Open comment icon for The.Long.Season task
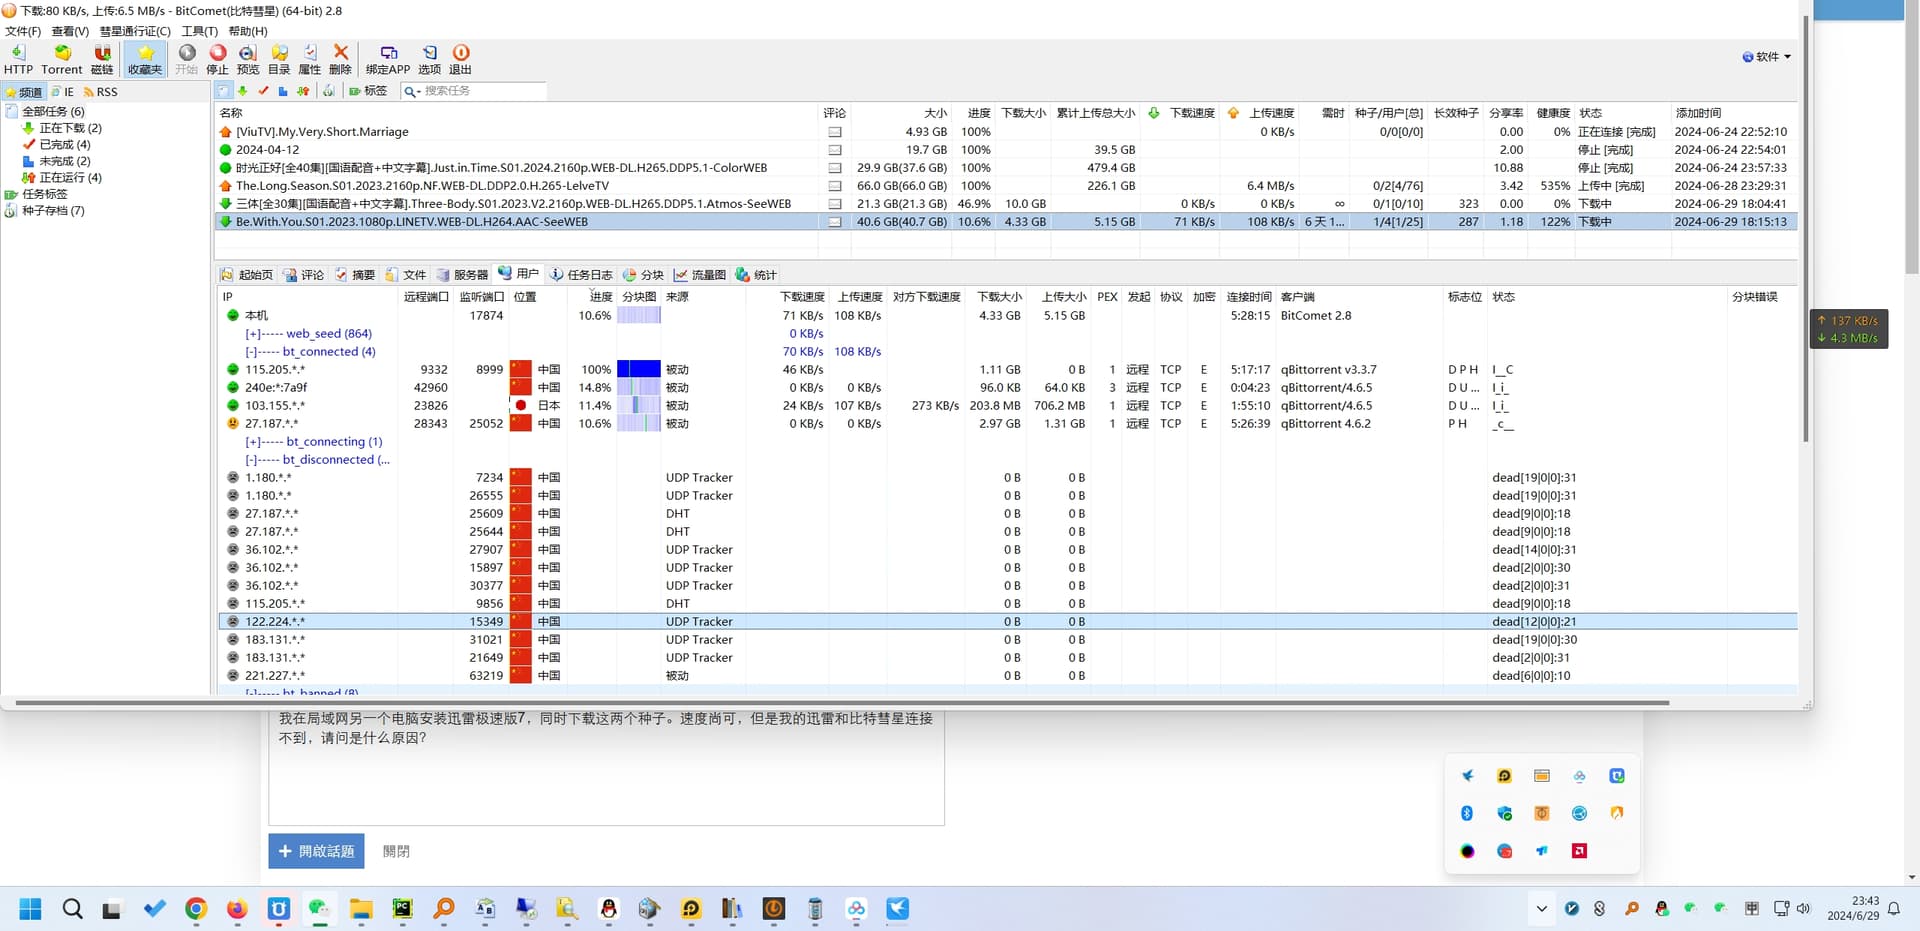 [835, 186]
